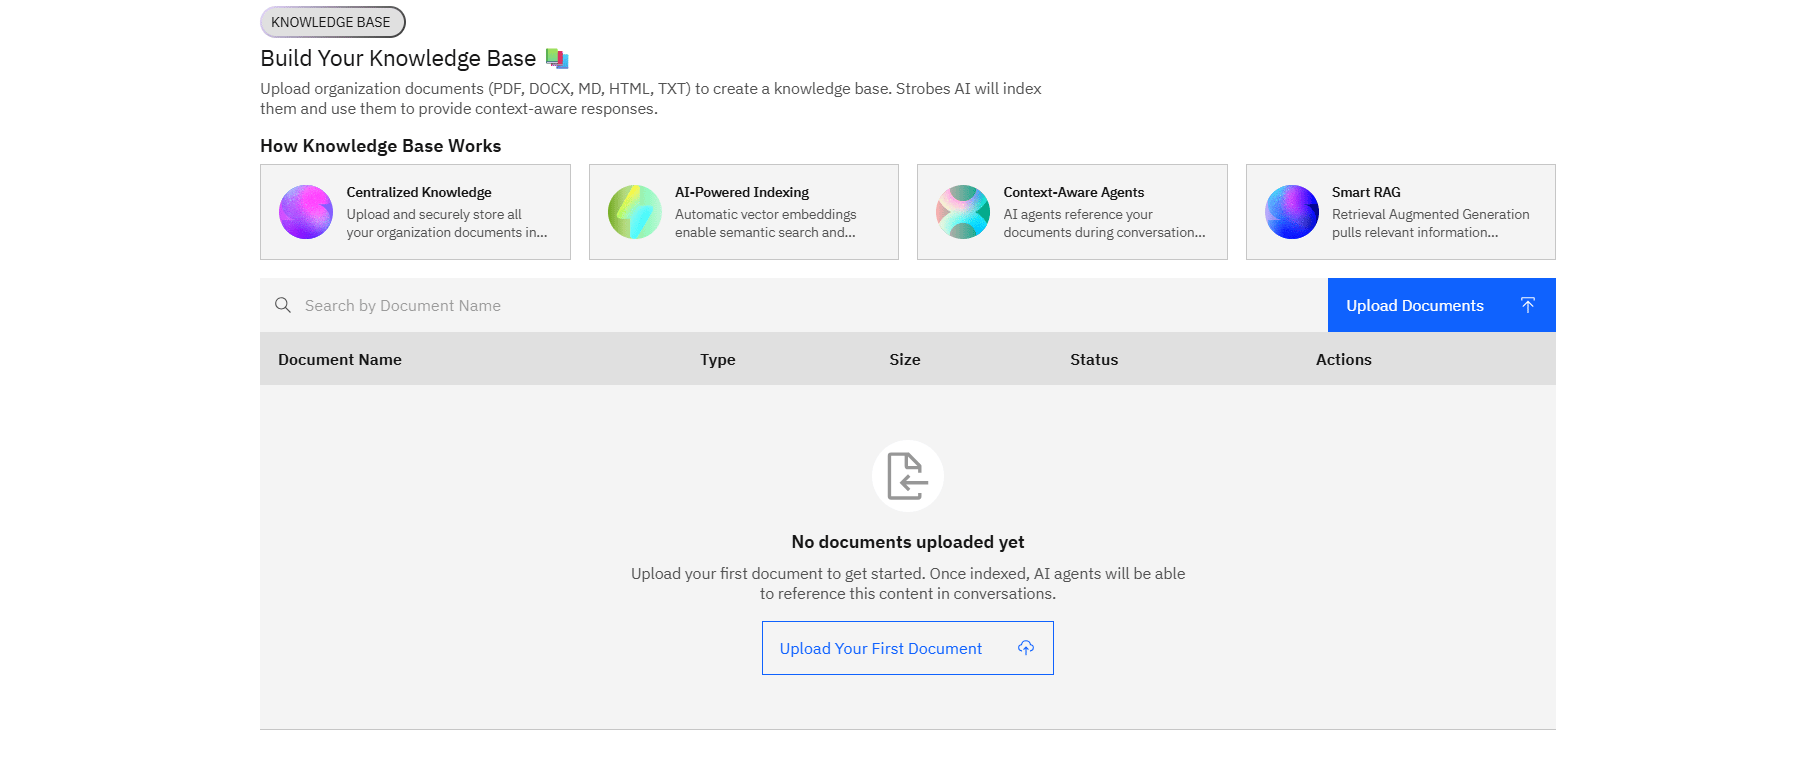
Task: Click the Build Your Knowledge Base heading
Action: [x=398, y=59]
